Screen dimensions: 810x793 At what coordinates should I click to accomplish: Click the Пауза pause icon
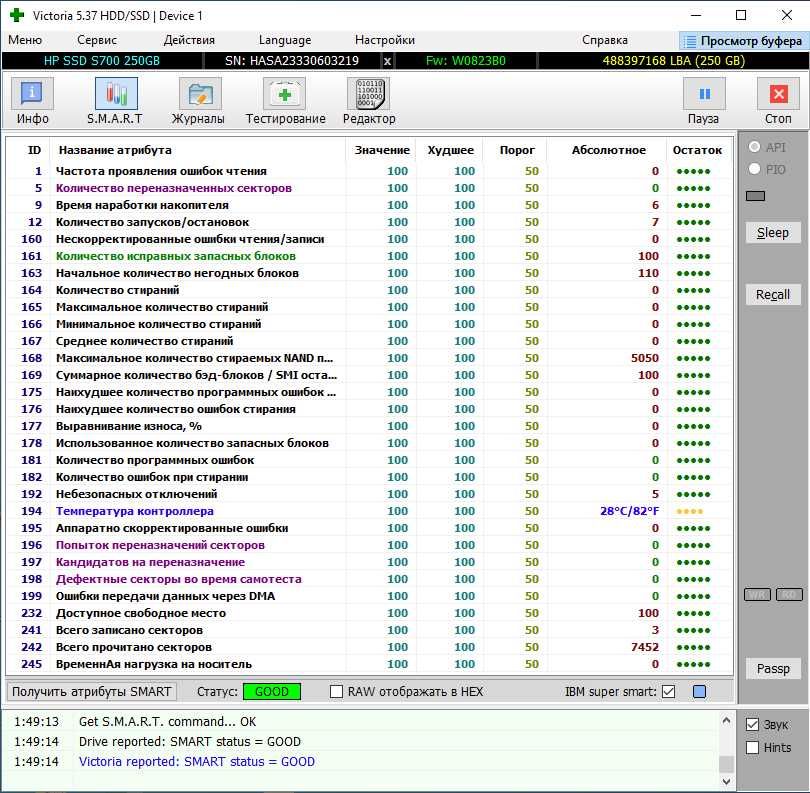(704, 94)
